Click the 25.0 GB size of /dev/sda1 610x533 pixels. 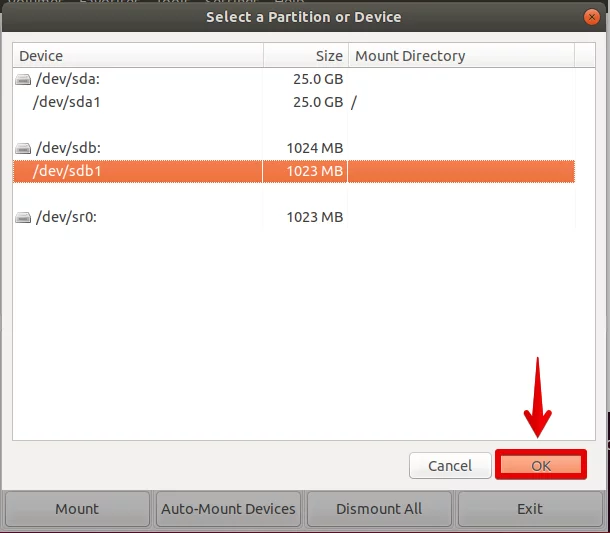[318, 102]
